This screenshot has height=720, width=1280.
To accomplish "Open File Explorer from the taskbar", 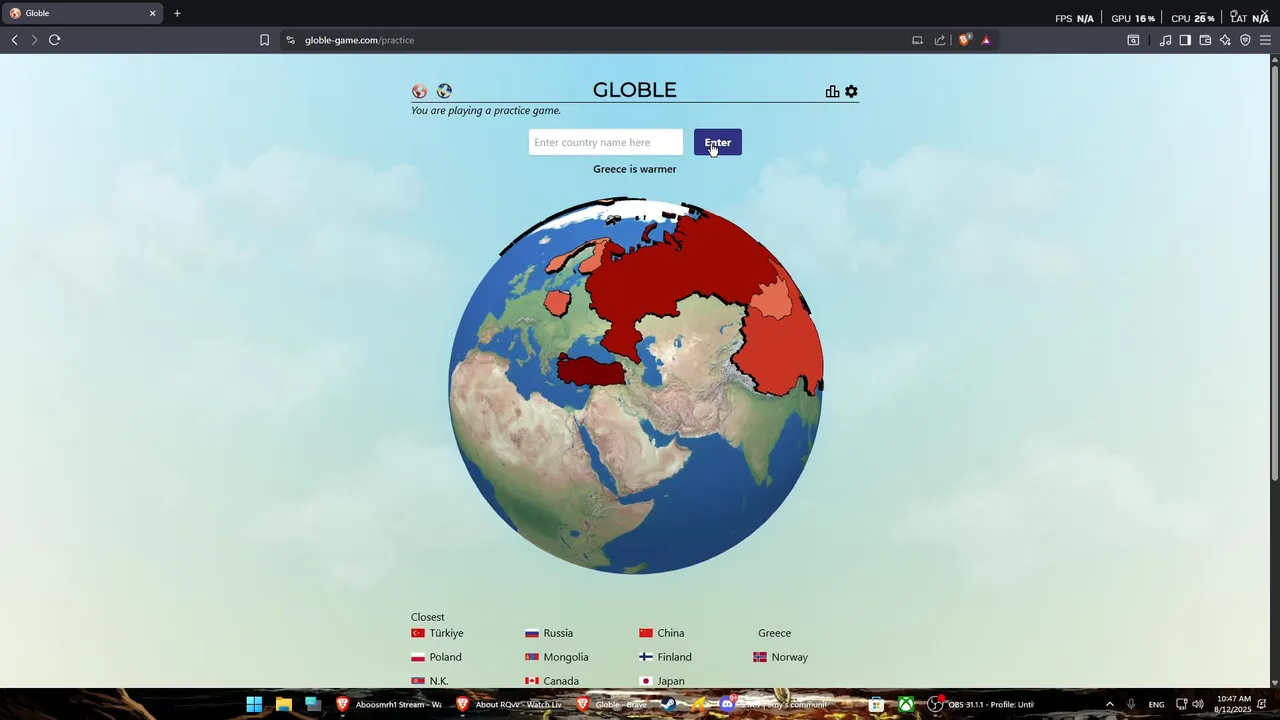I will coord(284,704).
